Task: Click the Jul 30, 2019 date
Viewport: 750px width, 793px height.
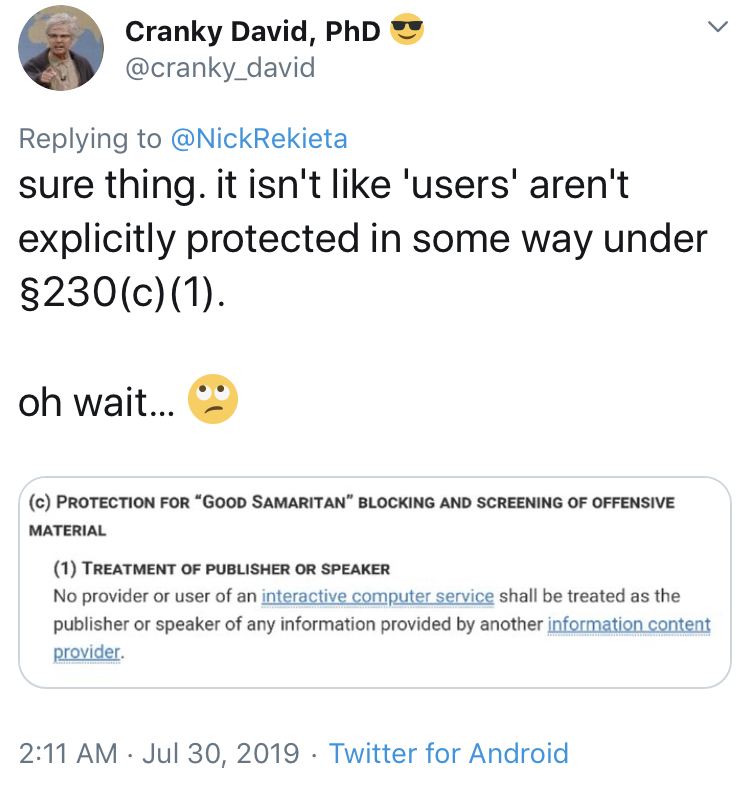Action: pos(221,753)
